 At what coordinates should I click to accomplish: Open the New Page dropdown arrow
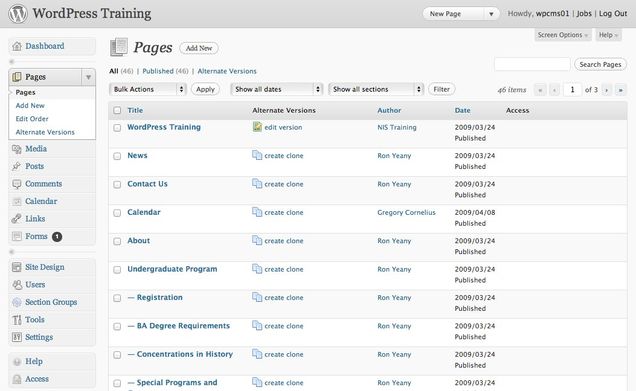(491, 14)
